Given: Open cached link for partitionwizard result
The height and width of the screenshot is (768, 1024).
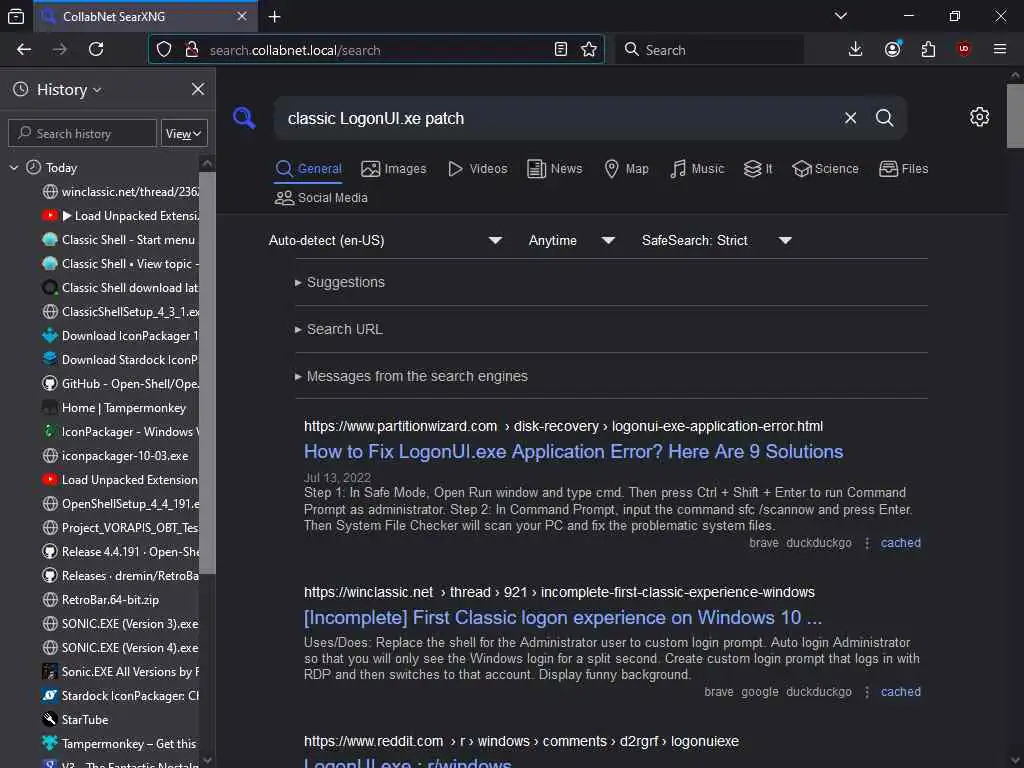Looking at the screenshot, I should [x=901, y=543].
